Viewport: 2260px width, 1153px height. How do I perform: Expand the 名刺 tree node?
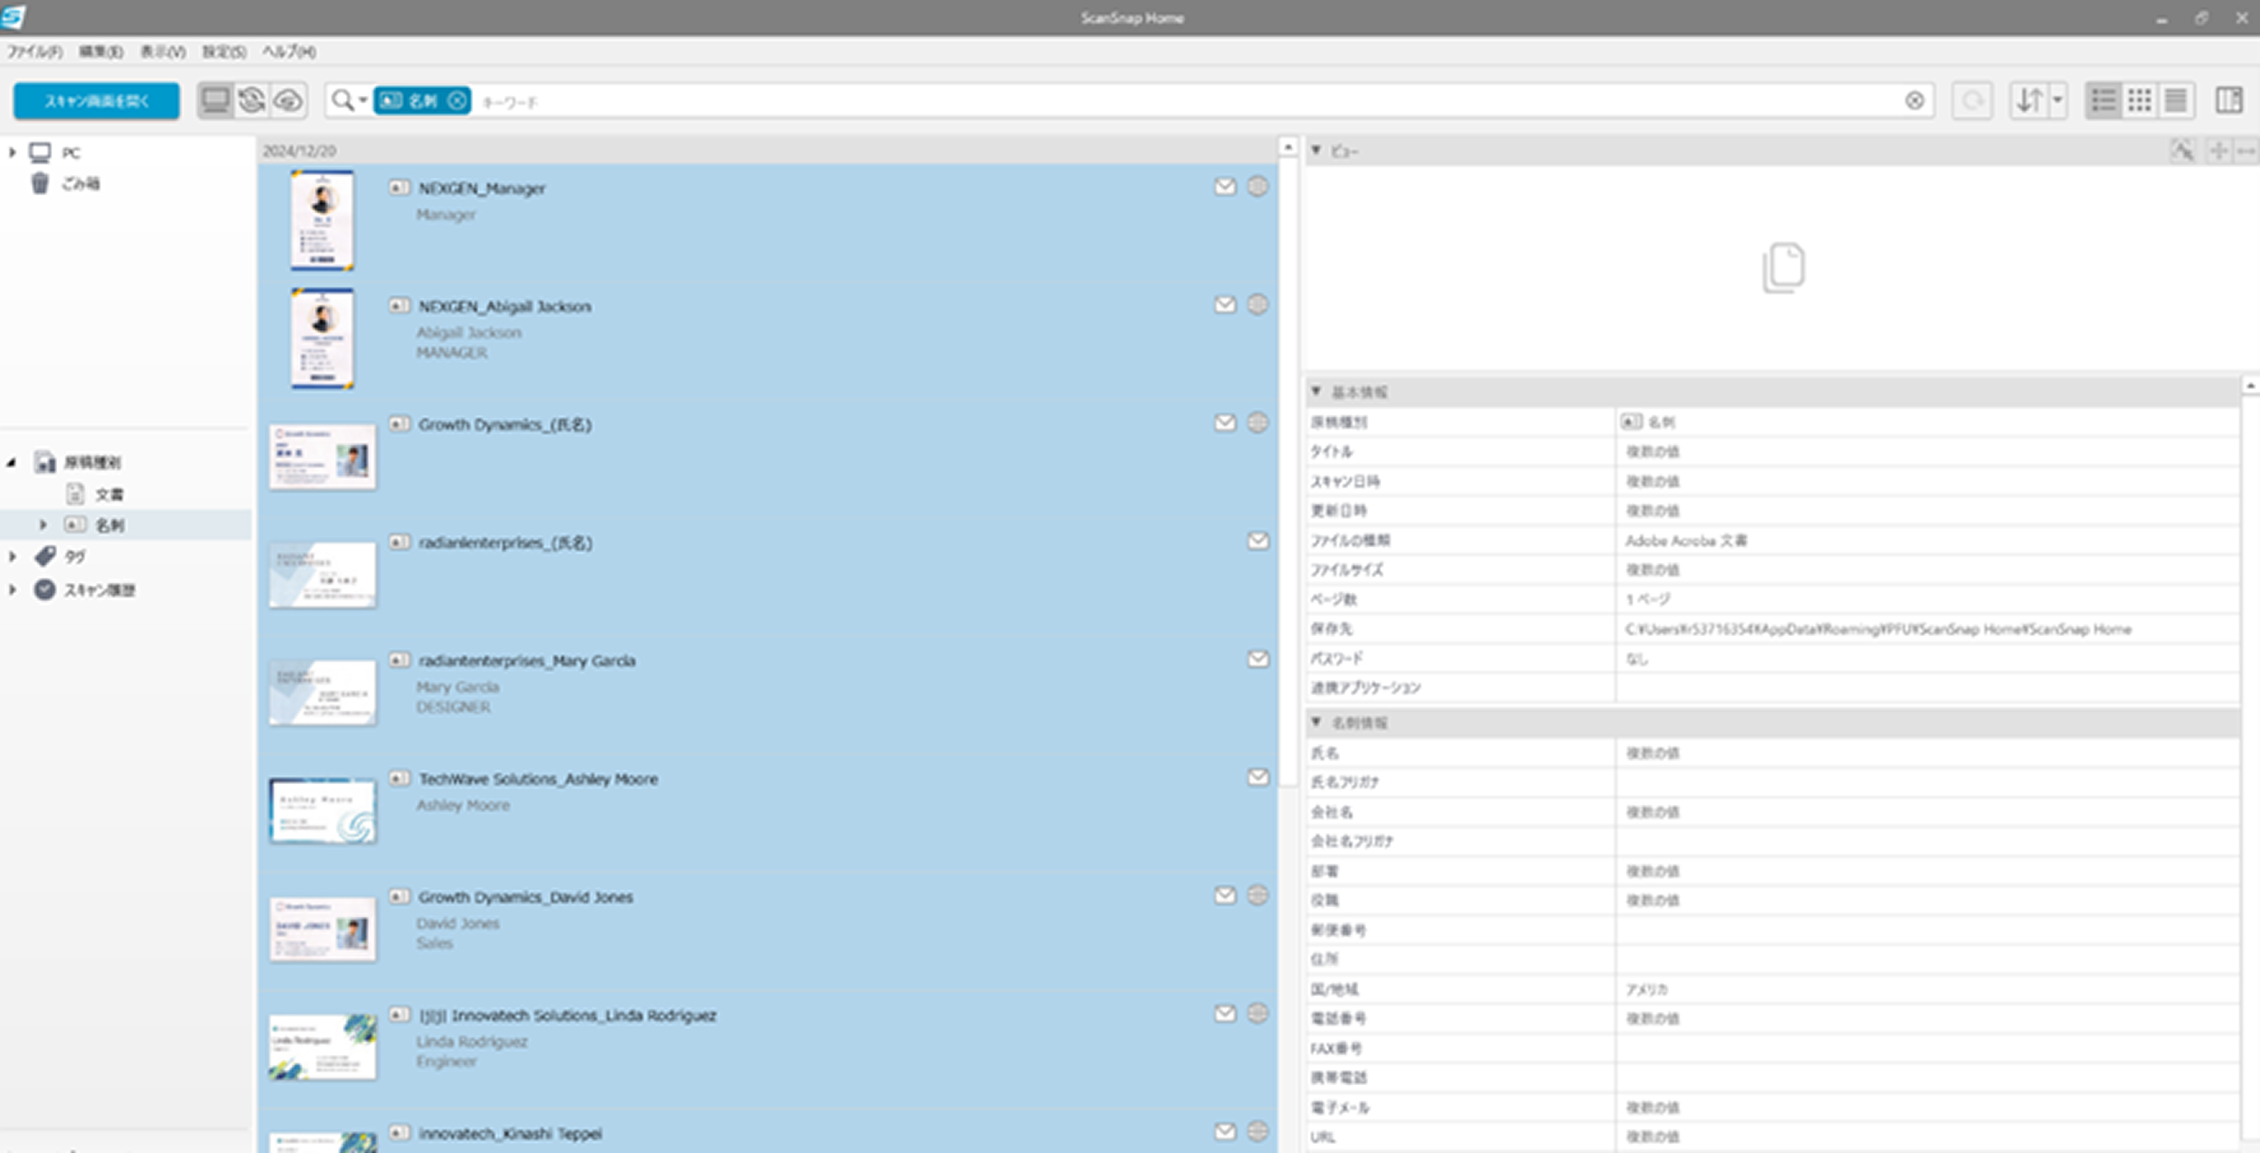(43, 524)
